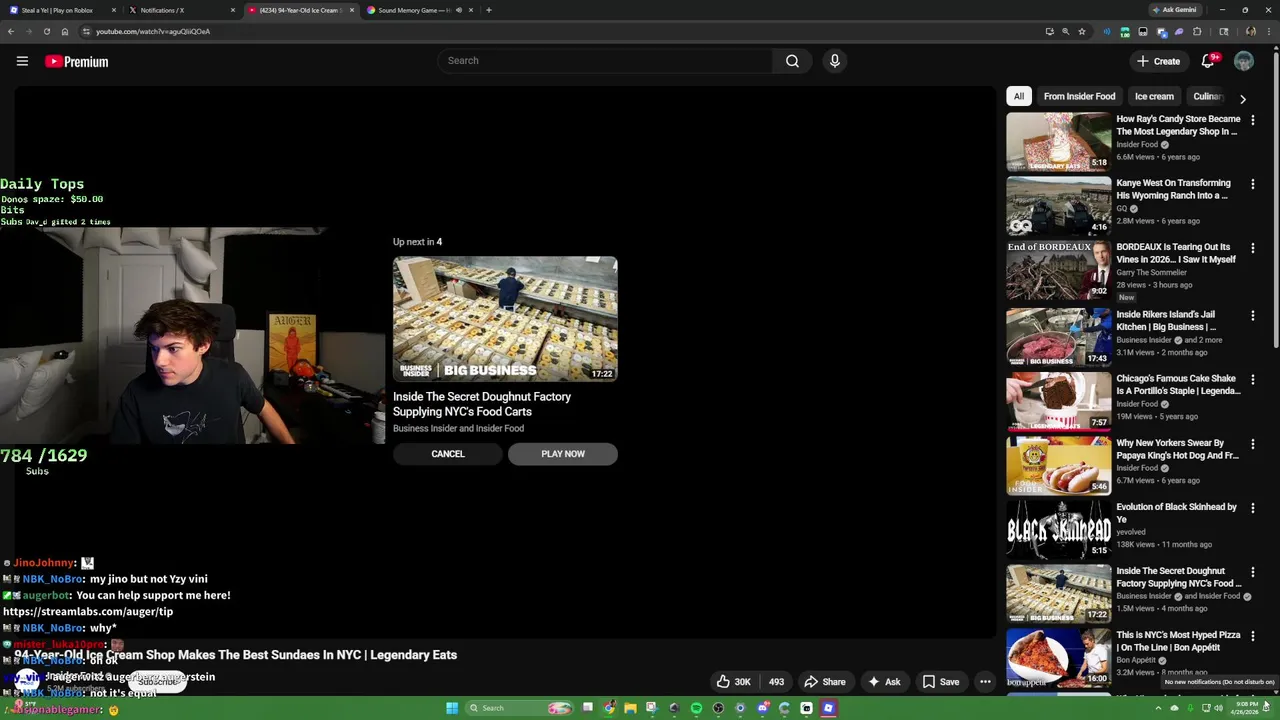Open the NYC's Most Hyped Pizza thumbnail
The width and height of the screenshot is (1280, 720).
[x=1059, y=657]
